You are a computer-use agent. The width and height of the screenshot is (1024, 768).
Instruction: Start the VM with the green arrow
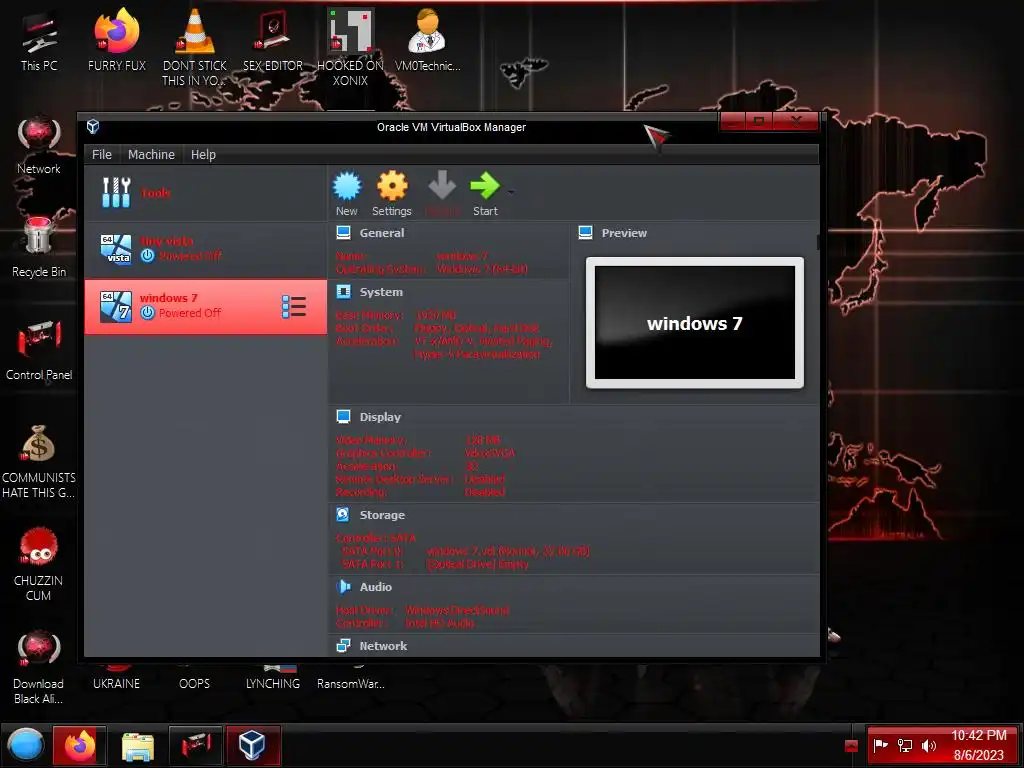pos(485,185)
